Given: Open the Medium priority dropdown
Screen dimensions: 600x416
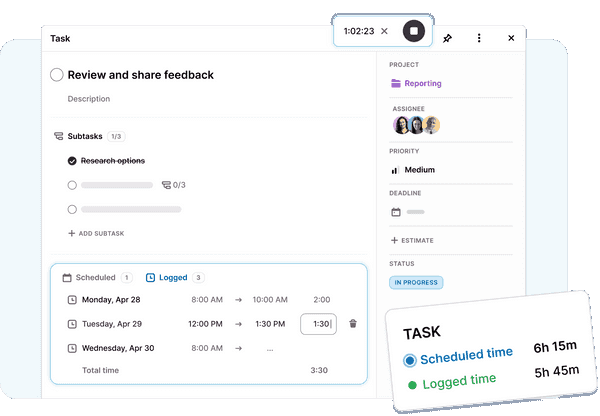Looking at the screenshot, I should tap(413, 170).
